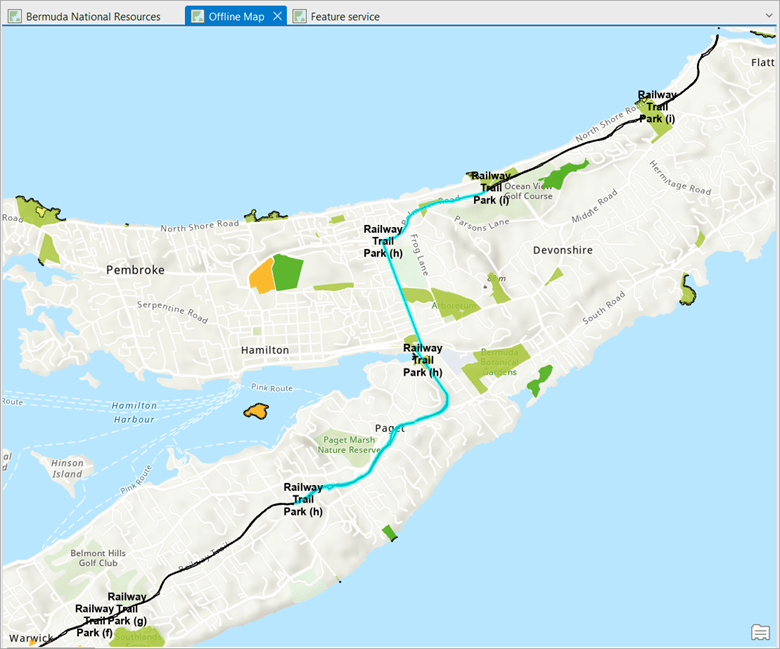Click the Feature service tab's map icon
780x649 pixels.
tap(299, 16)
